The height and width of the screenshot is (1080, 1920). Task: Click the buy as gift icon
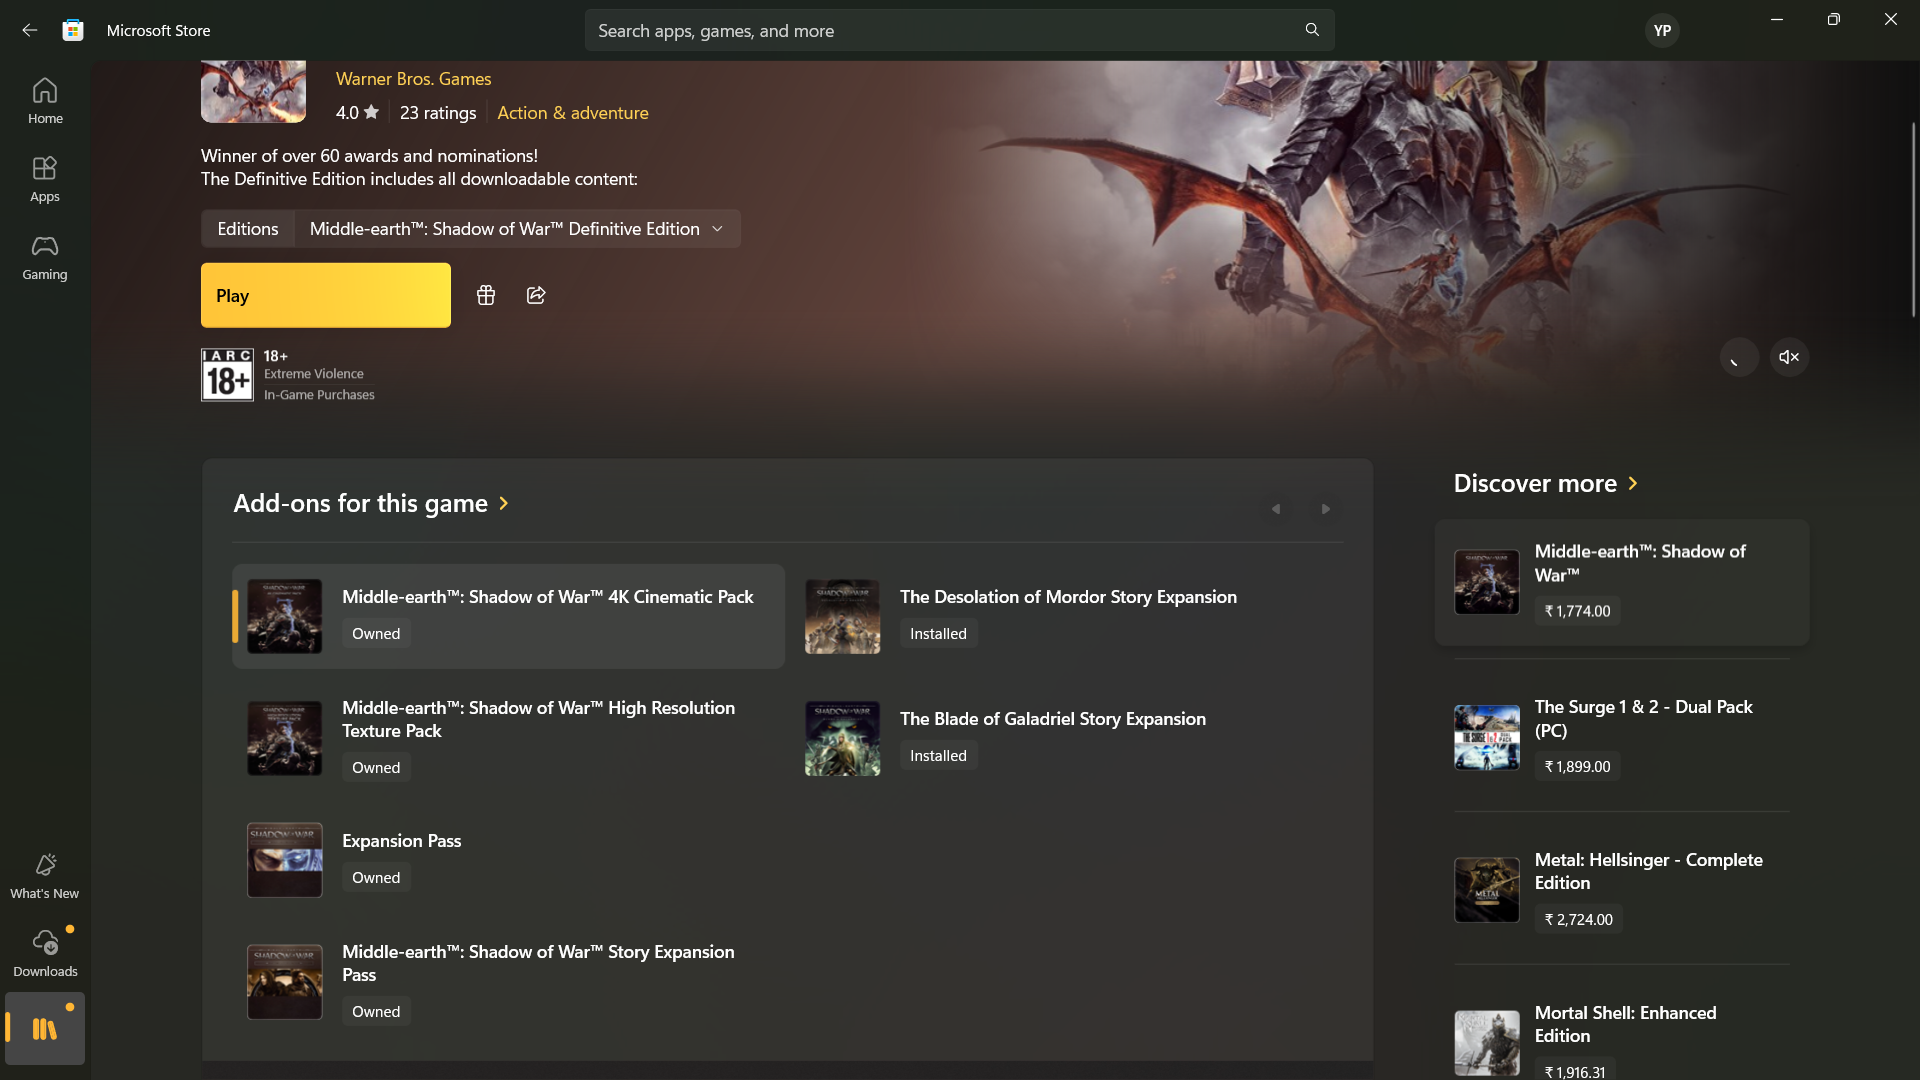[486, 295]
